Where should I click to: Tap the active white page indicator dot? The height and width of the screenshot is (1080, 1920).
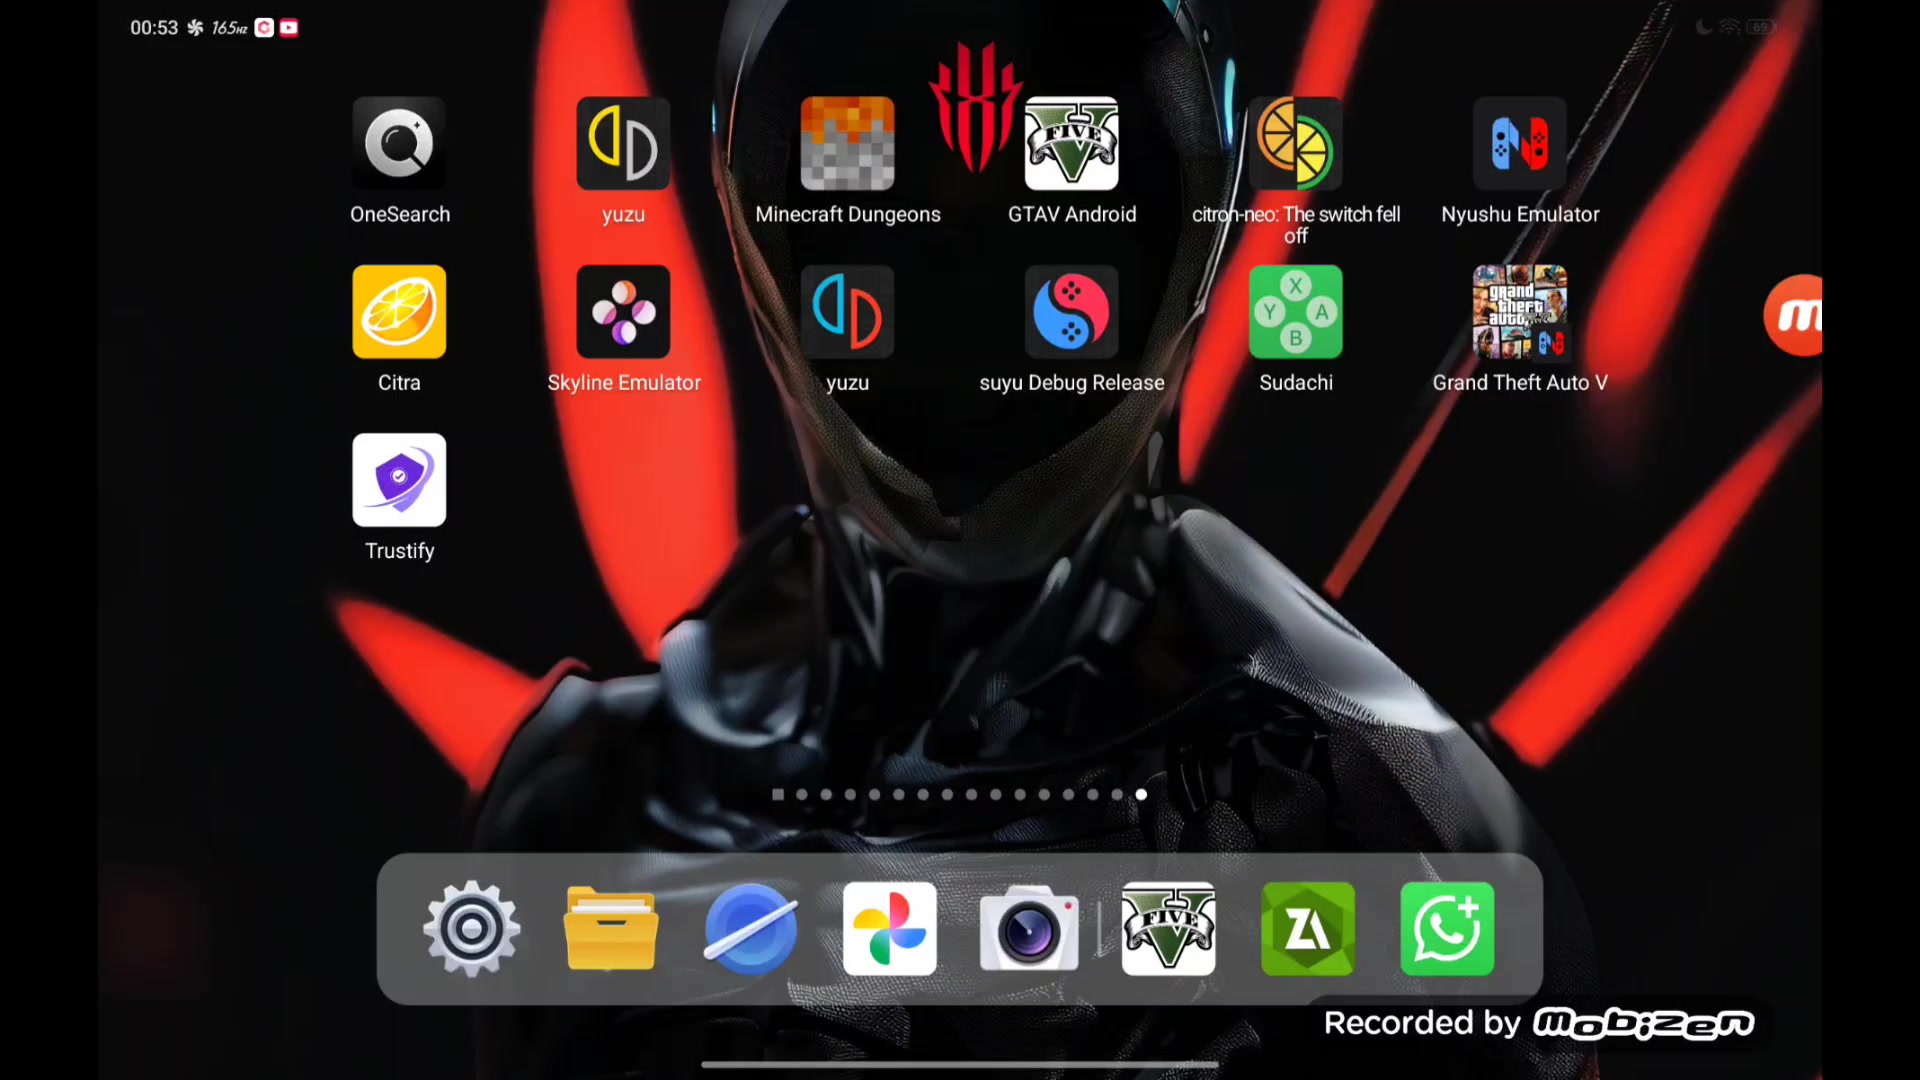(1141, 795)
